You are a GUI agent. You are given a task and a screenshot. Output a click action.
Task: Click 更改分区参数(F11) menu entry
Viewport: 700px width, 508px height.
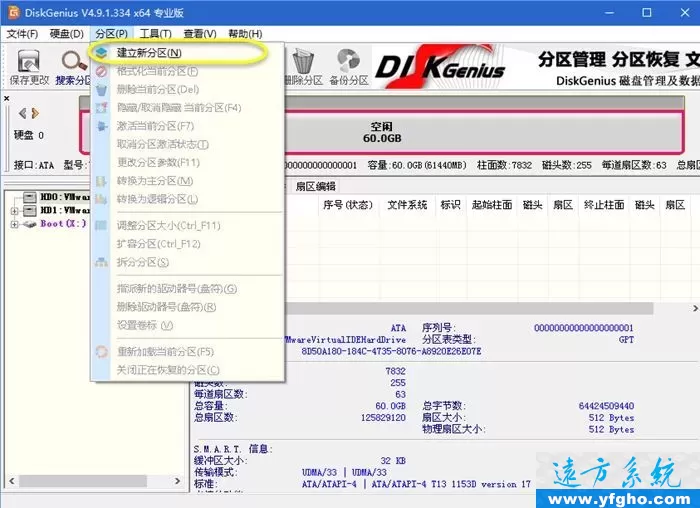click(x=188, y=162)
